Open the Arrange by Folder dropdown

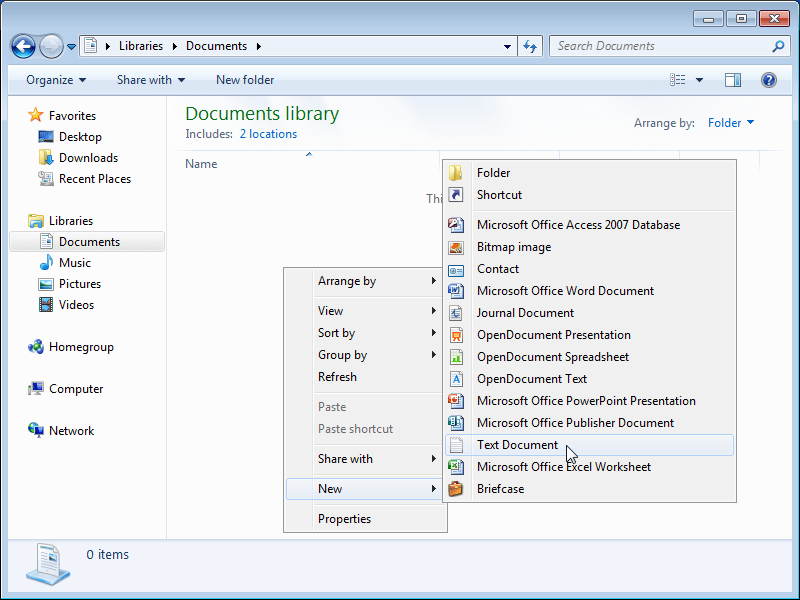click(x=731, y=123)
